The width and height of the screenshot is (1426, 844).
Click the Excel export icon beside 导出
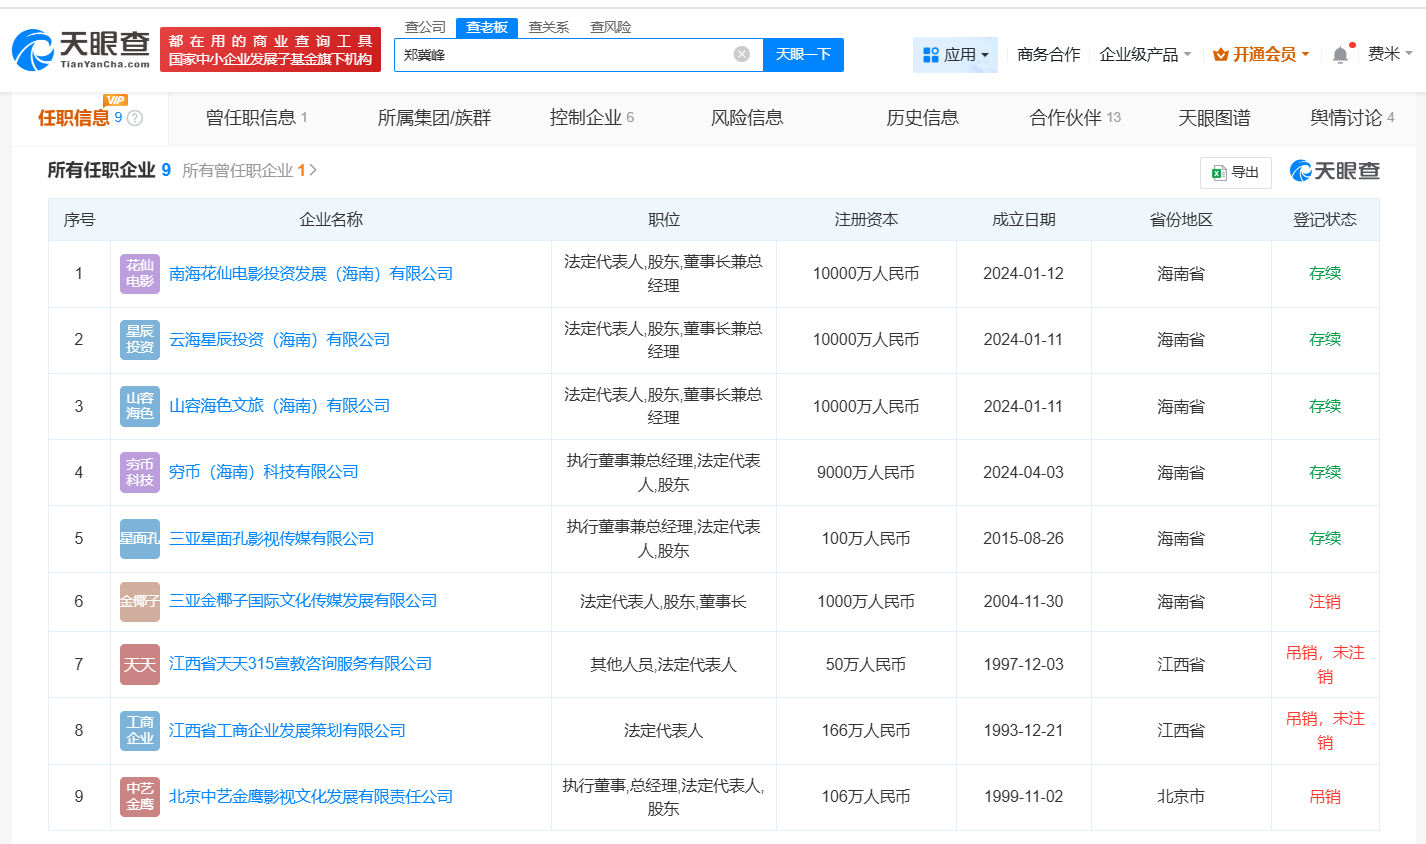pyautogui.click(x=1219, y=172)
